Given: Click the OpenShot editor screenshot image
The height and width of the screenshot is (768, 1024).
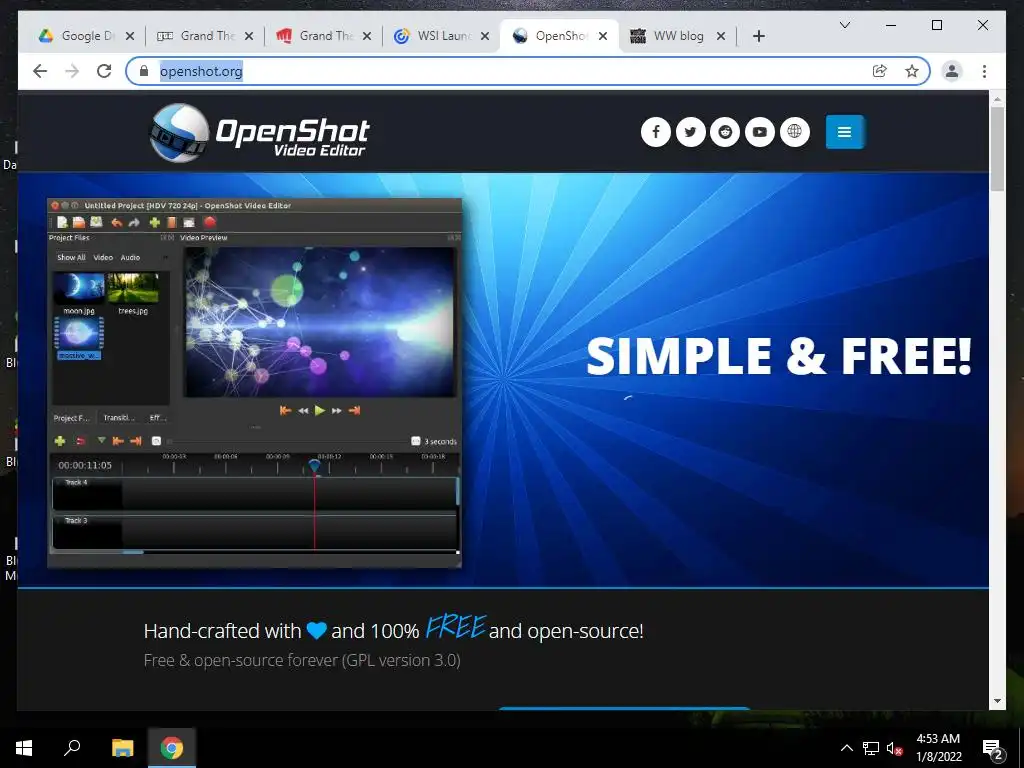Looking at the screenshot, I should tap(255, 382).
